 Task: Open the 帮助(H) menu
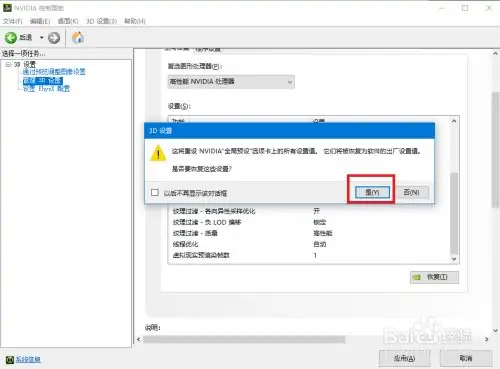pos(135,21)
